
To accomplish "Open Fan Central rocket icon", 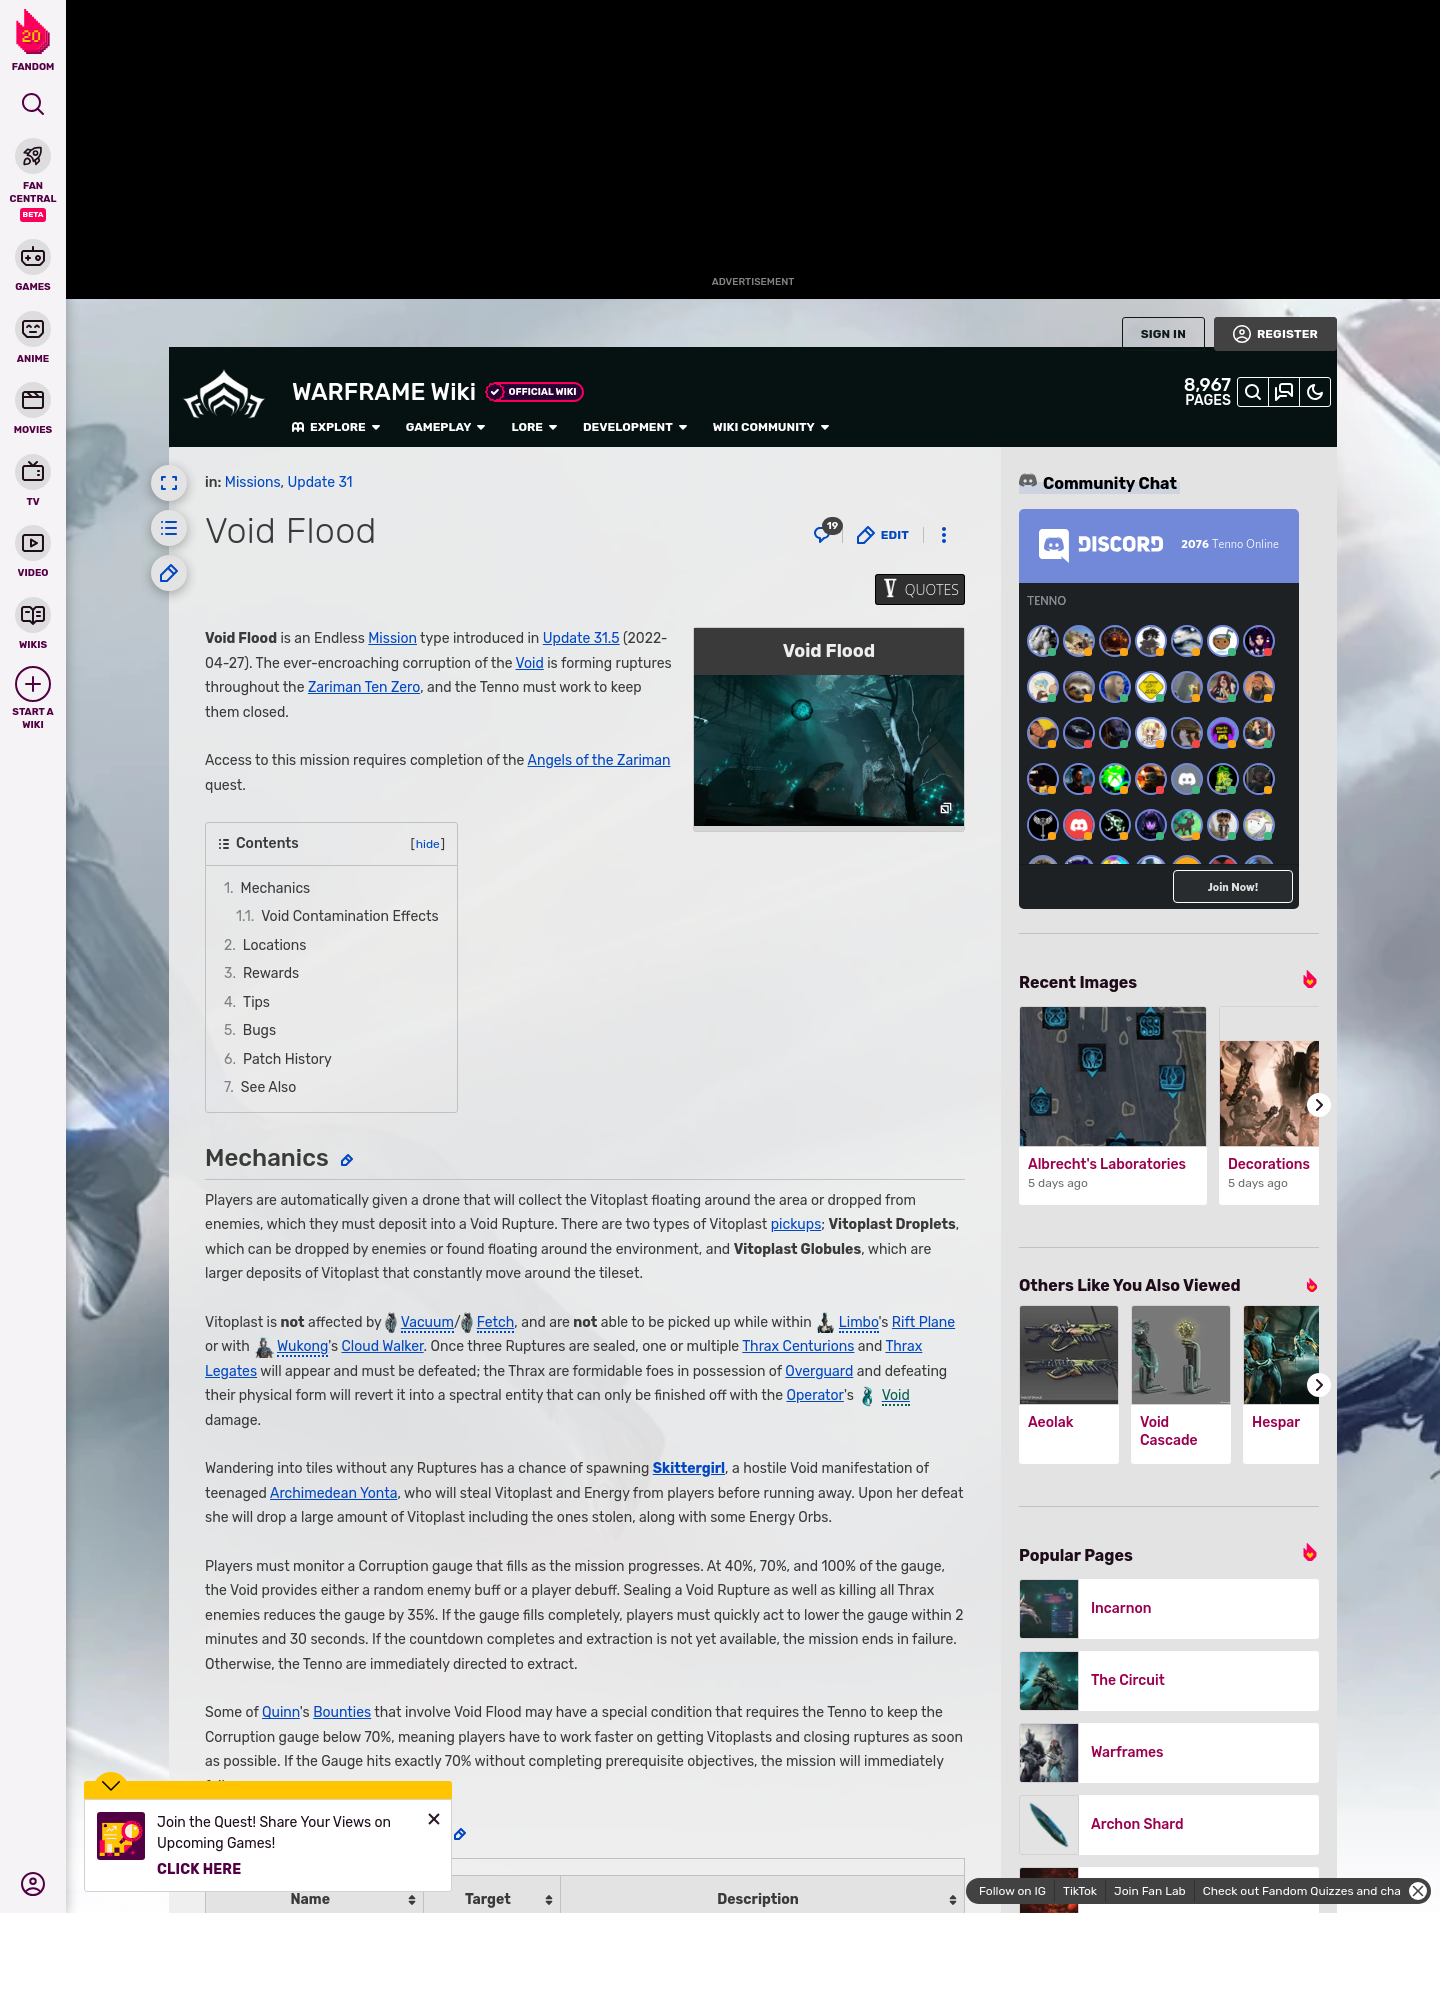I will click(33, 157).
